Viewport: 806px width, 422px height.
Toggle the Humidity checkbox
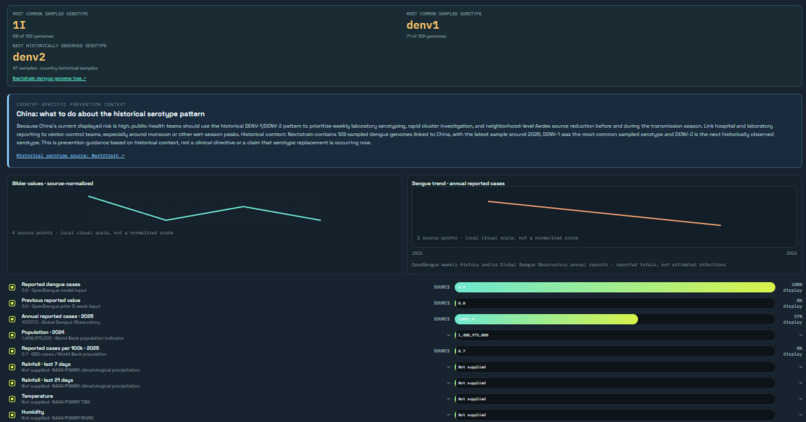pyautogui.click(x=12, y=415)
